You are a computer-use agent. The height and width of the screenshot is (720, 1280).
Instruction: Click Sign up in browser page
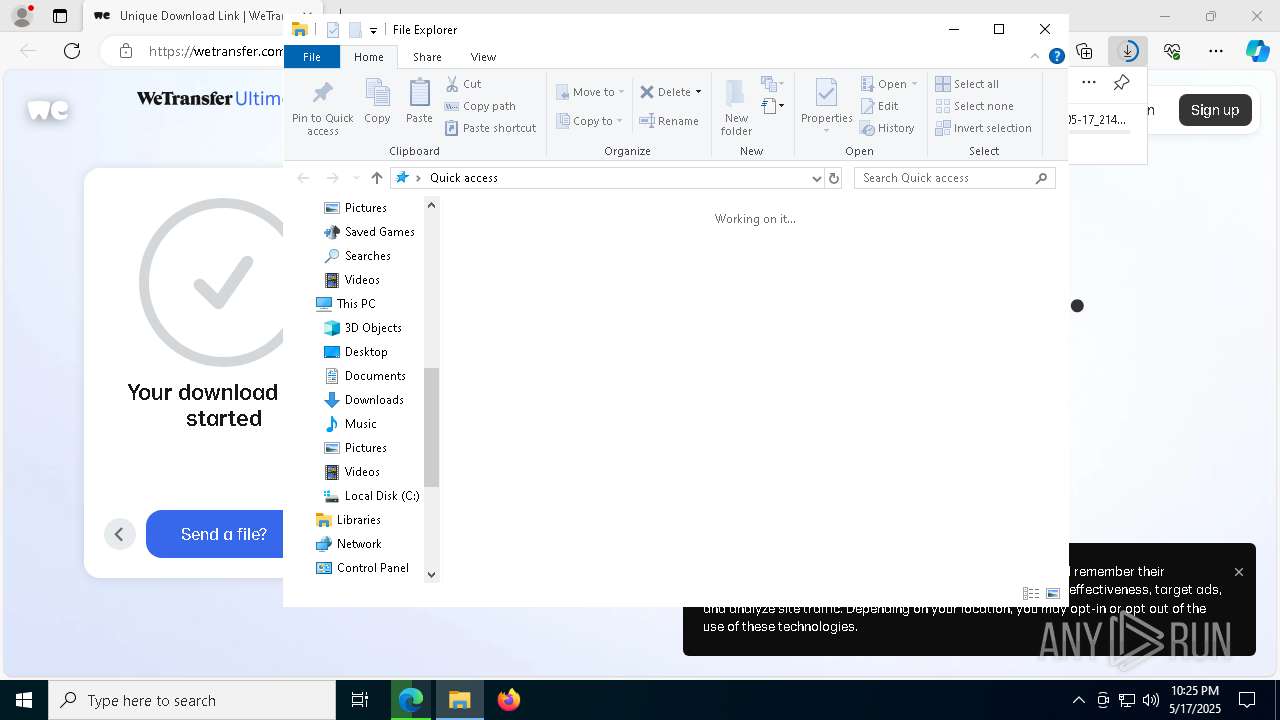click(1215, 110)
